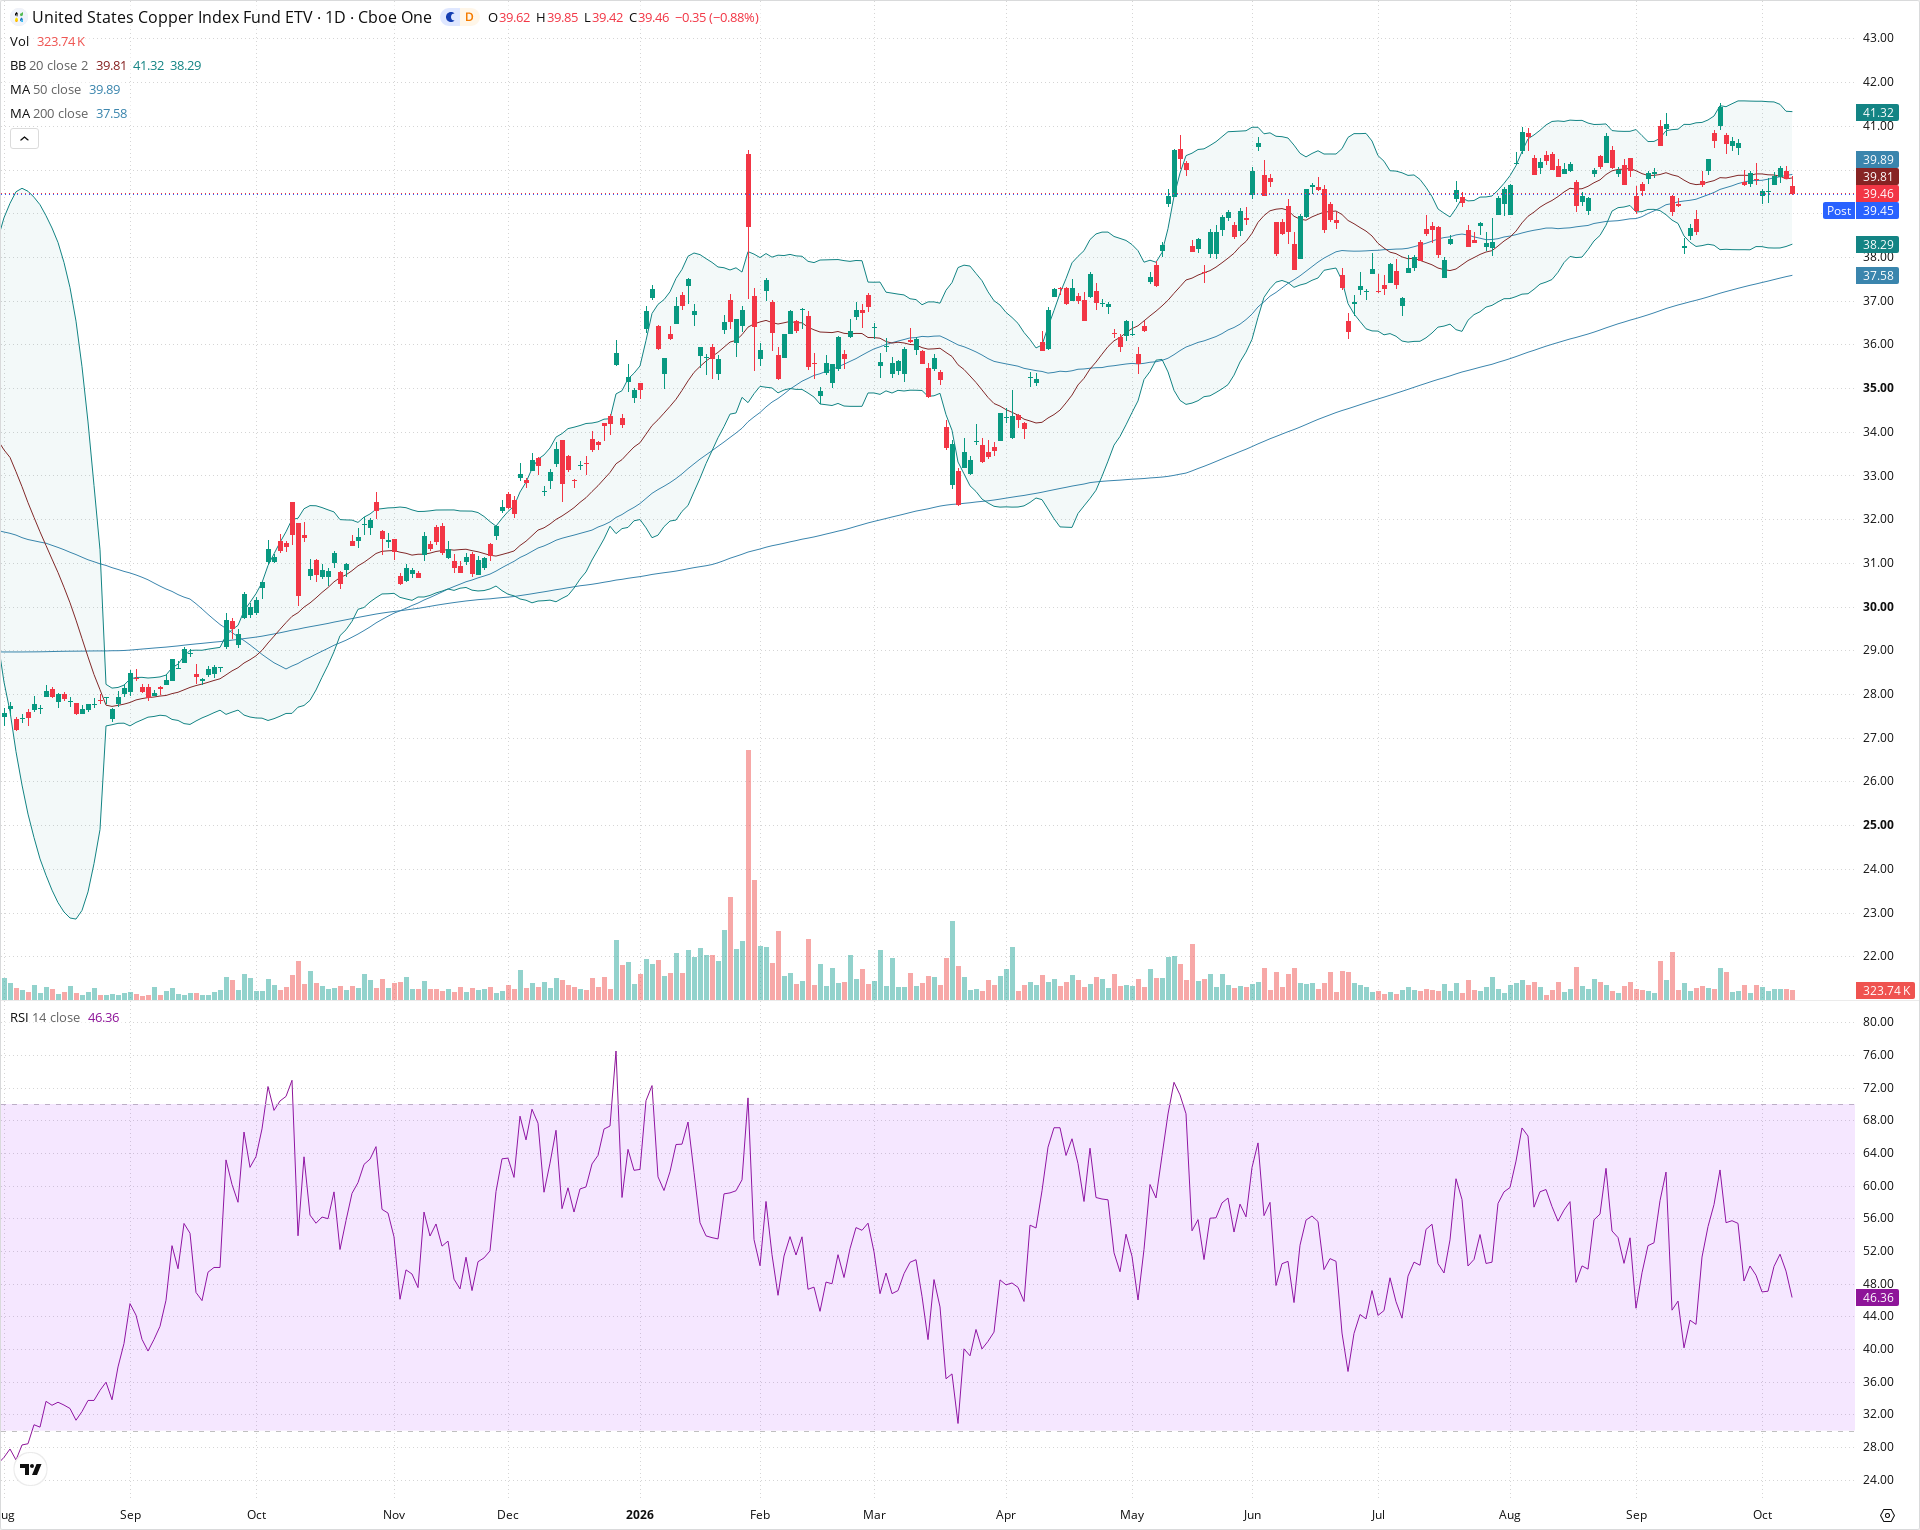Image resolution: width=1920 pixels, height=1530 pixels.
Task: Click the 35.00 price scale level
Action: tap(1878, 388)
